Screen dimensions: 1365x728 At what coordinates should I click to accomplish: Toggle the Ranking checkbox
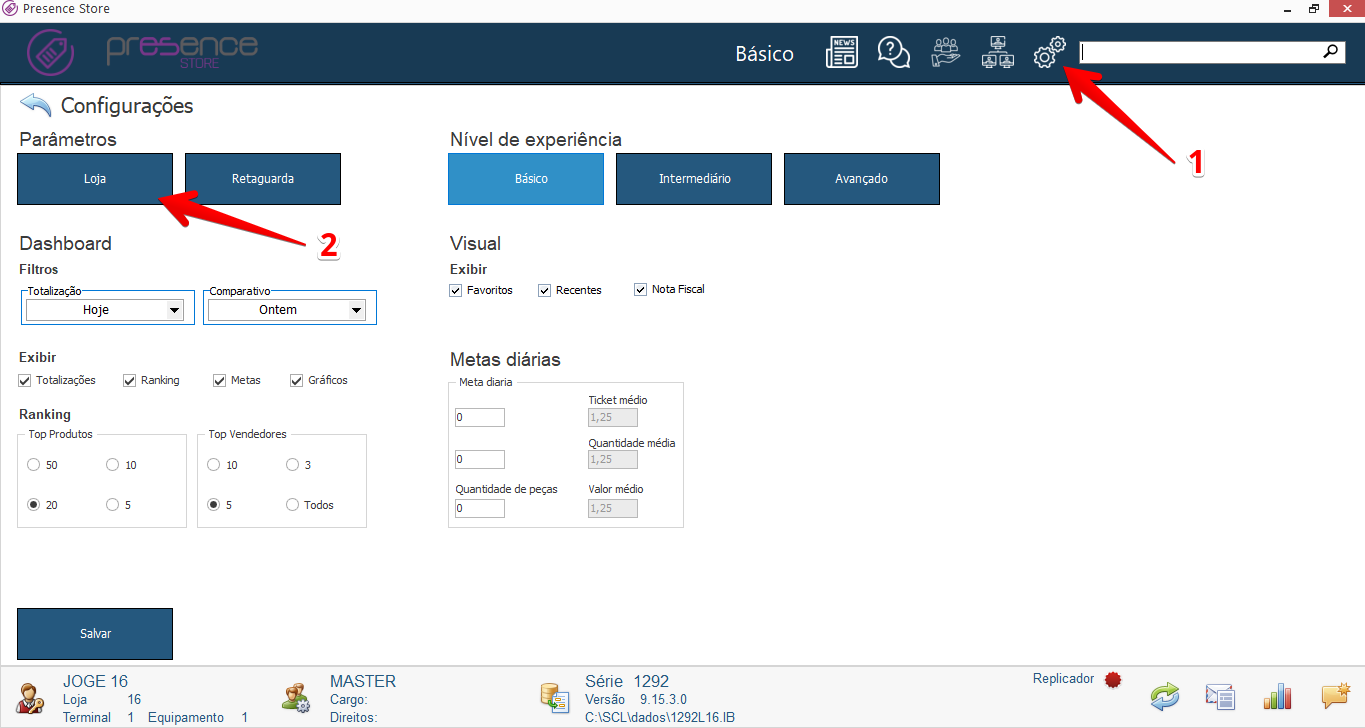point(129,380)
